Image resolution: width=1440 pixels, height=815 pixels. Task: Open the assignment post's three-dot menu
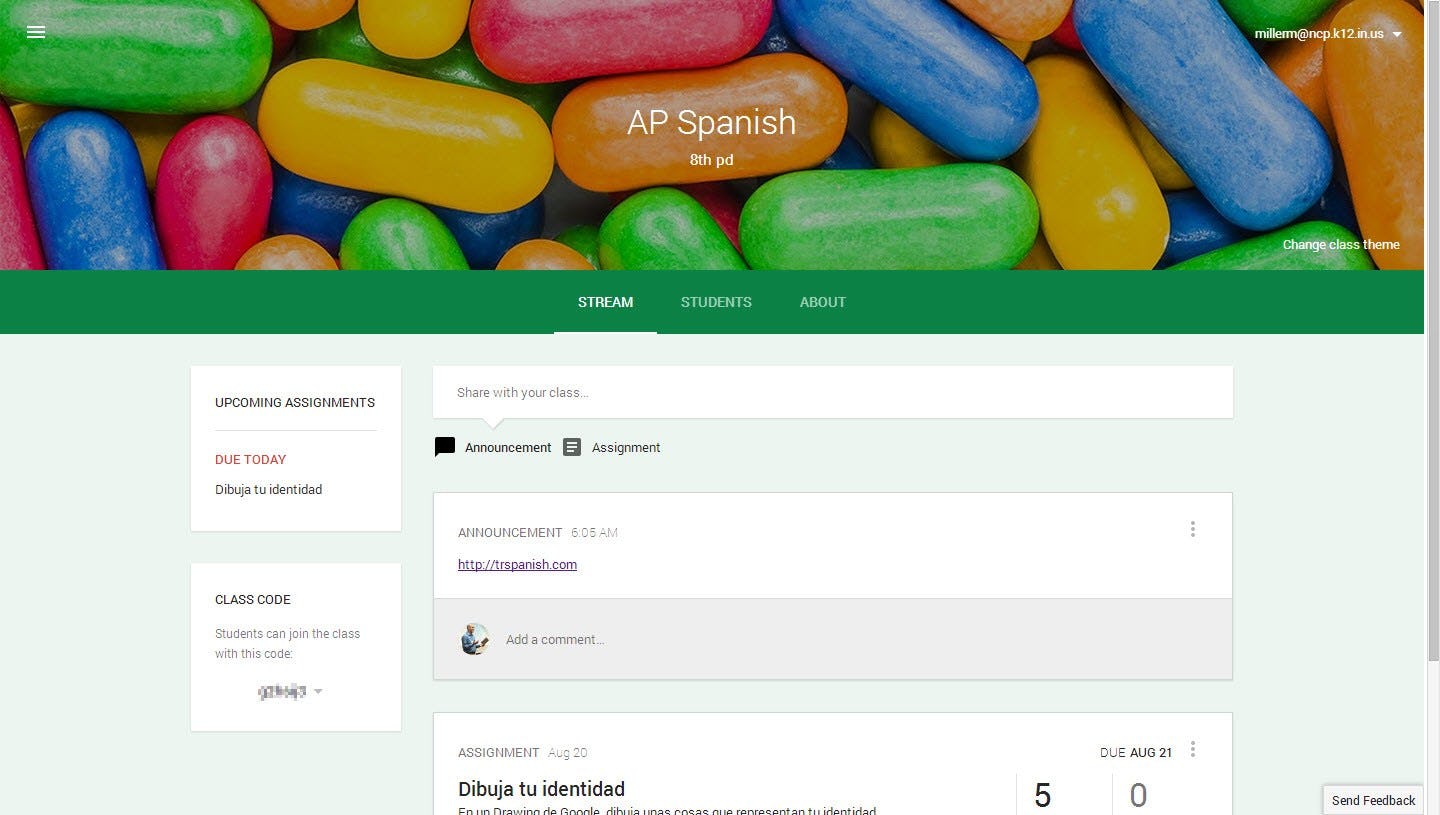(x=1192, y=749)
